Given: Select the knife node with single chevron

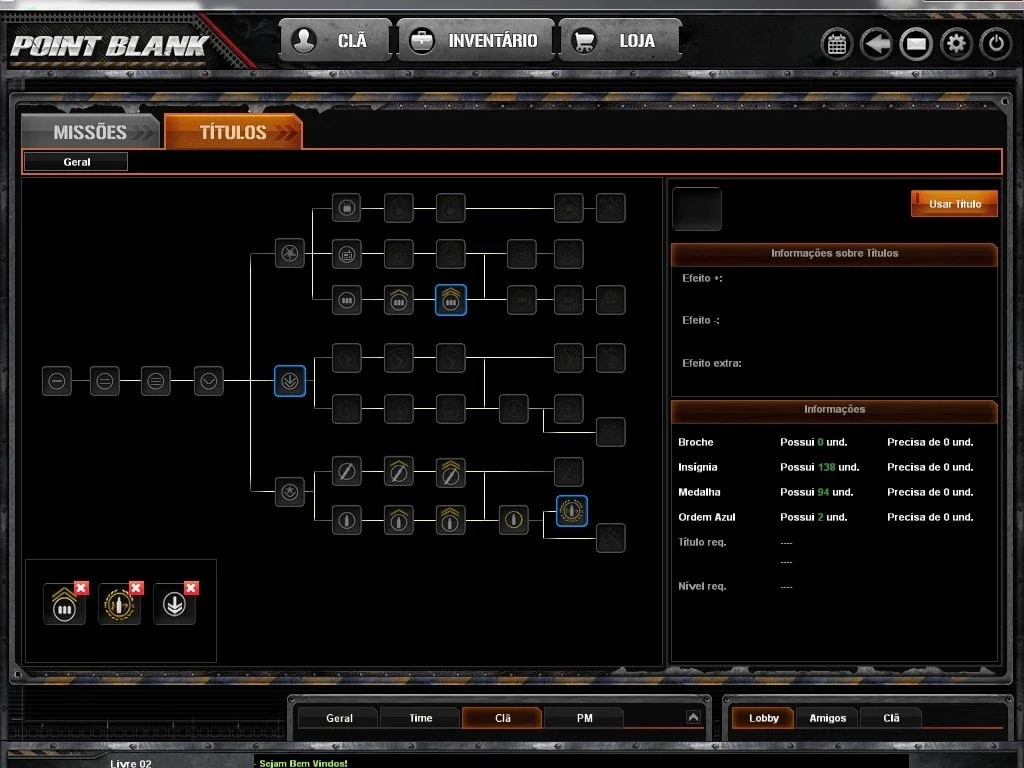Looking at the screenshot, I should (x=398, y=472).
